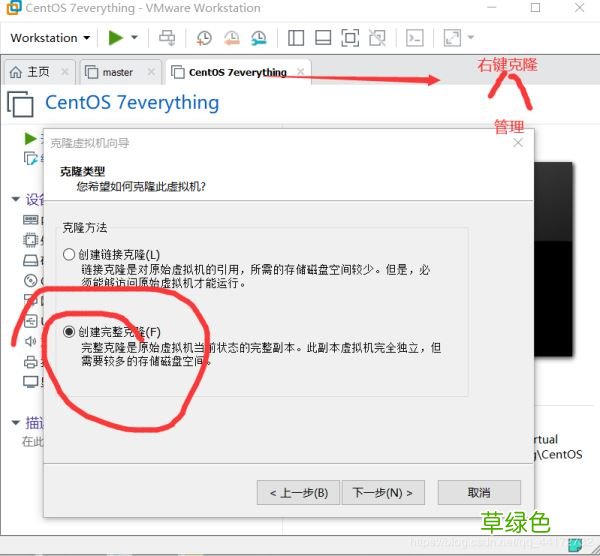
Task: Collapse the 设备 devices section arrow
Action: pos(16,199)
